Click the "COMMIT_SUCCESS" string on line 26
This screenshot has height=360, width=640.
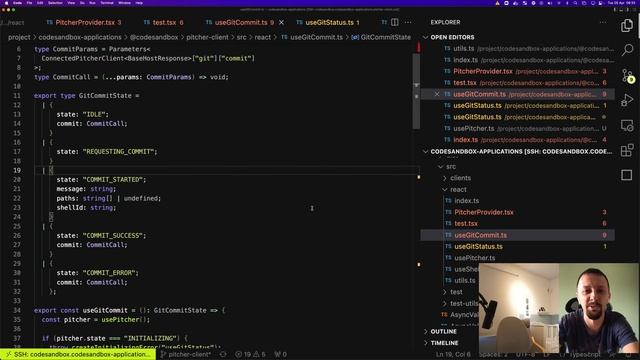click(114, 236)
